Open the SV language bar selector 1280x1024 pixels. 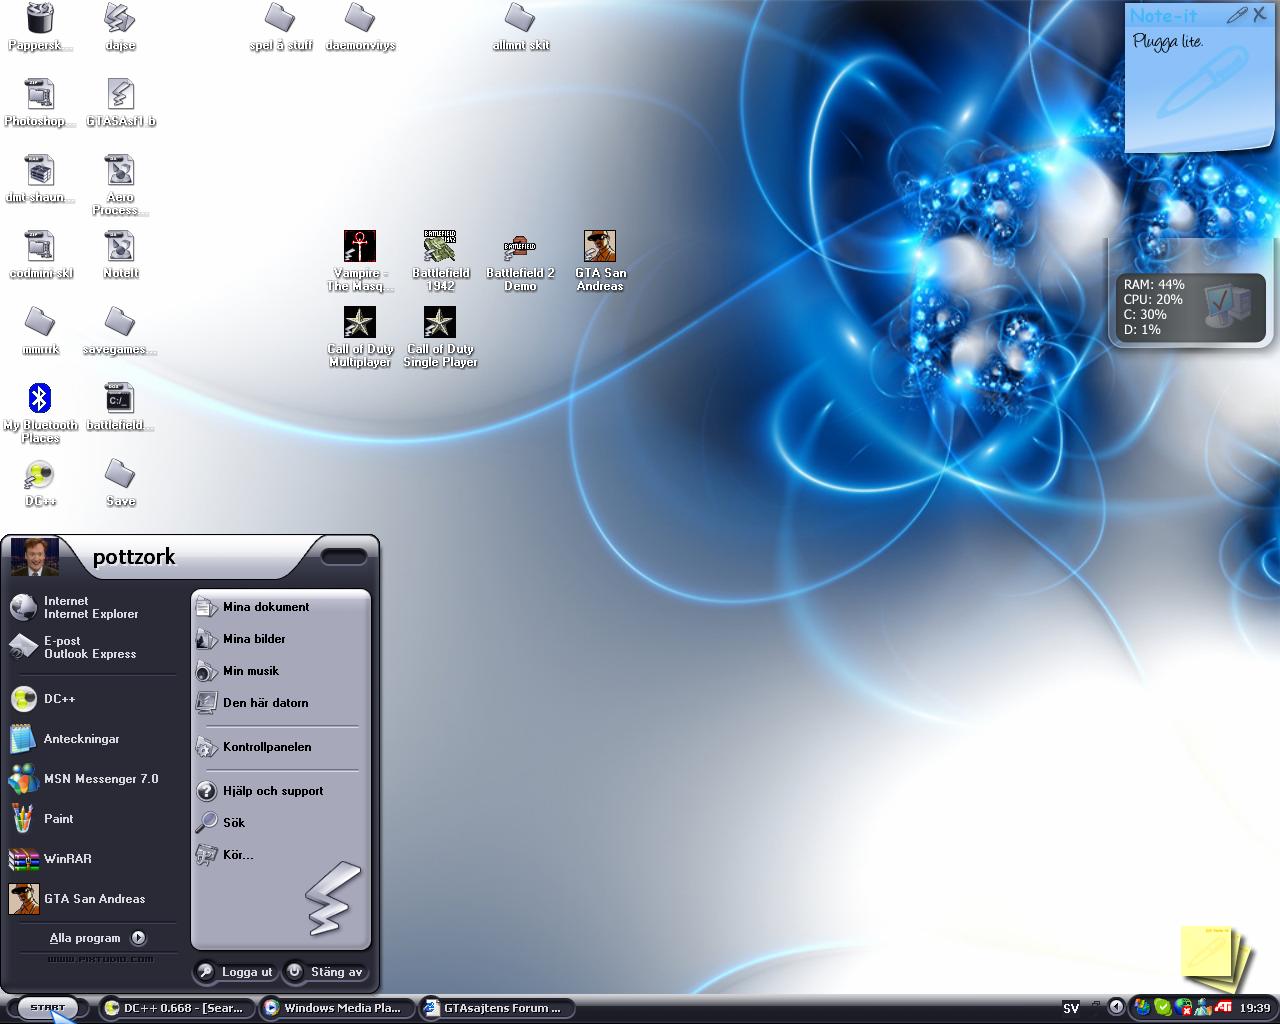(x=1071, y=1008)
